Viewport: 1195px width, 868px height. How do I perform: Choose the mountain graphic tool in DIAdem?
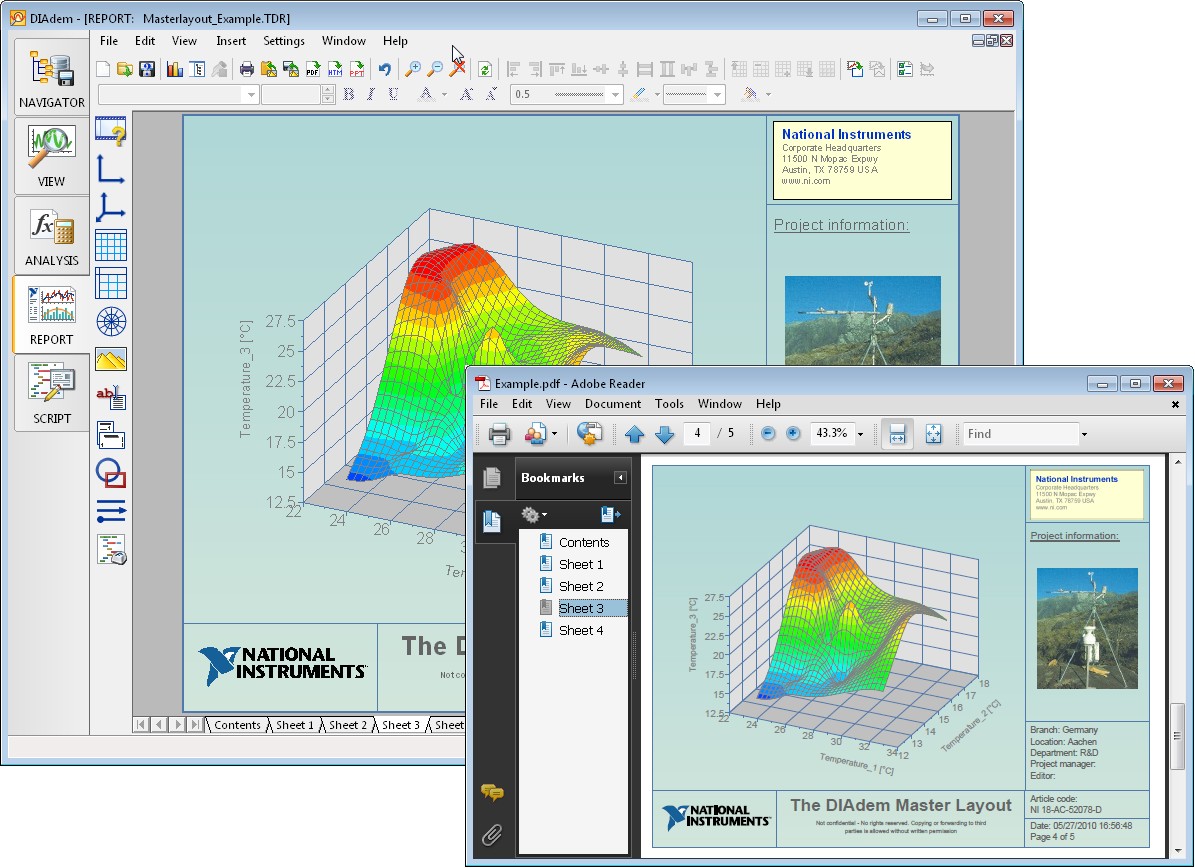tap(111, 359)
